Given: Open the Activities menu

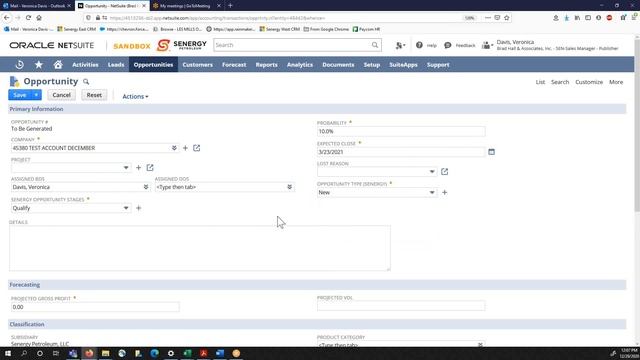Looking at the screenshot, I should click(x=85, y=64).
